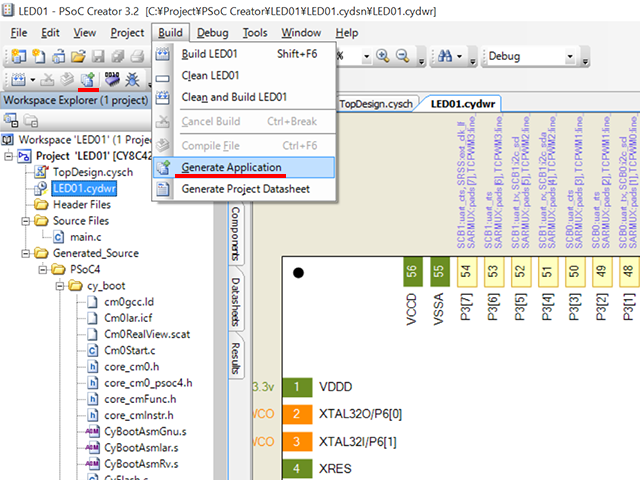Click the Open Project toolbar icon
The image size is (640, 480).
tap(58, 56)
